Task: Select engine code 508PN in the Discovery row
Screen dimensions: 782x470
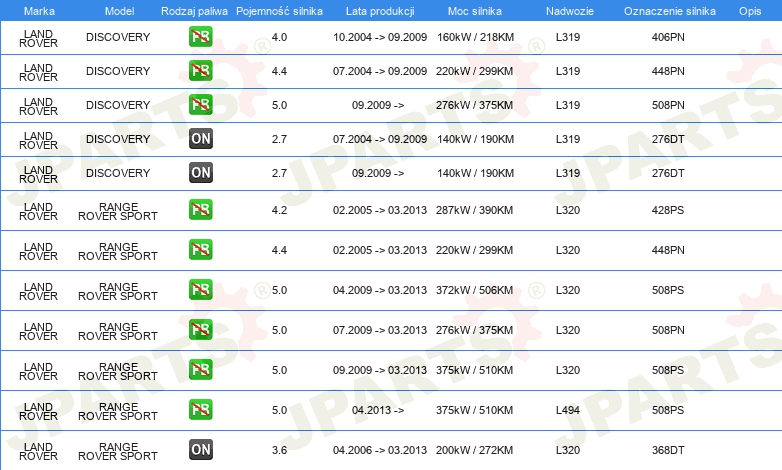Action: [x=668, y=105]
